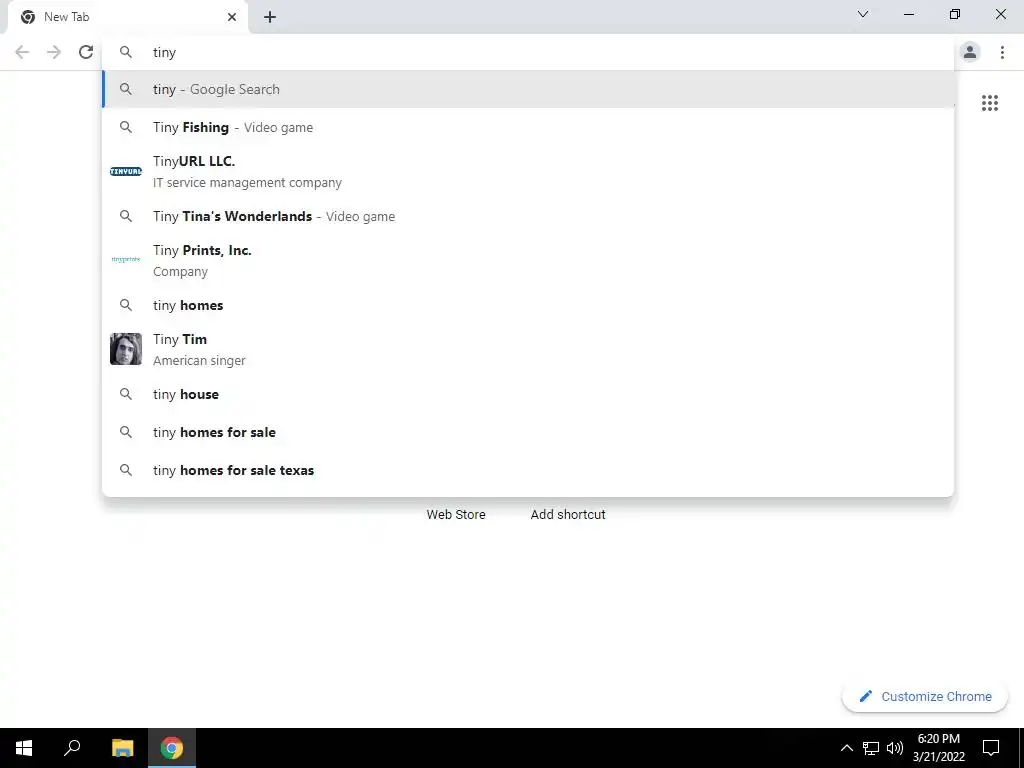This screenshot has height=768, width=1024.
Task: Open the Google apps grid icon
Action: click(989, 103)
